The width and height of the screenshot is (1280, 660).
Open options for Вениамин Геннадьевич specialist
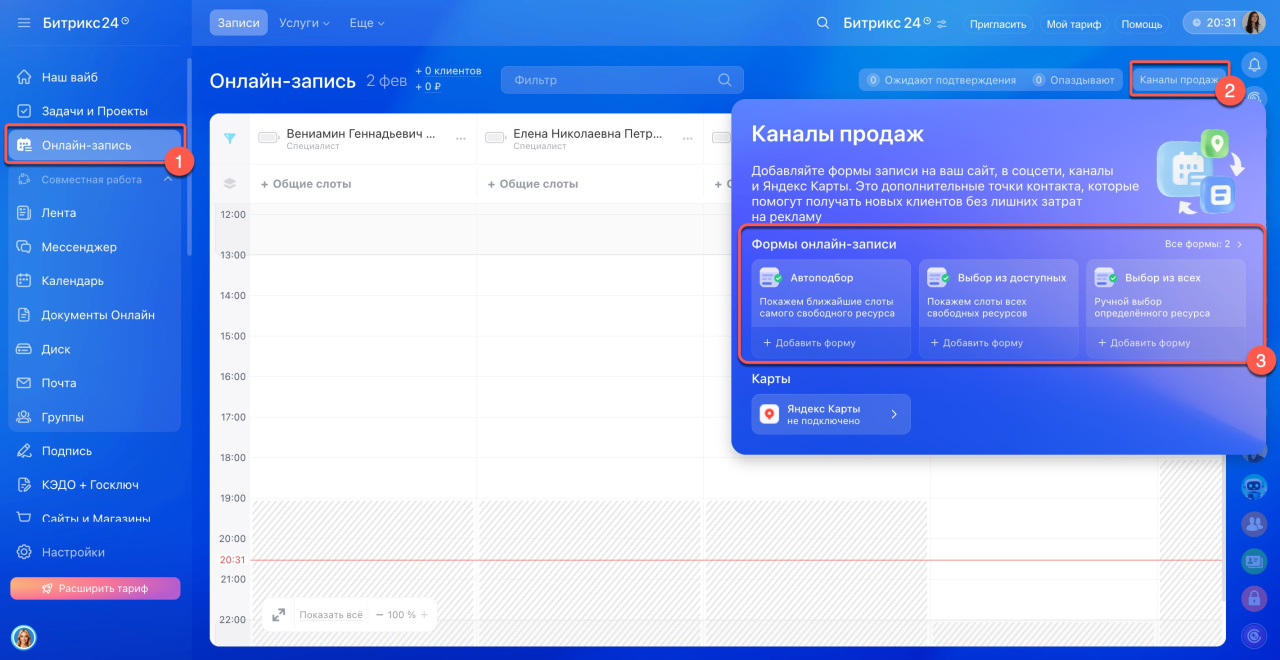coord(461,138)
